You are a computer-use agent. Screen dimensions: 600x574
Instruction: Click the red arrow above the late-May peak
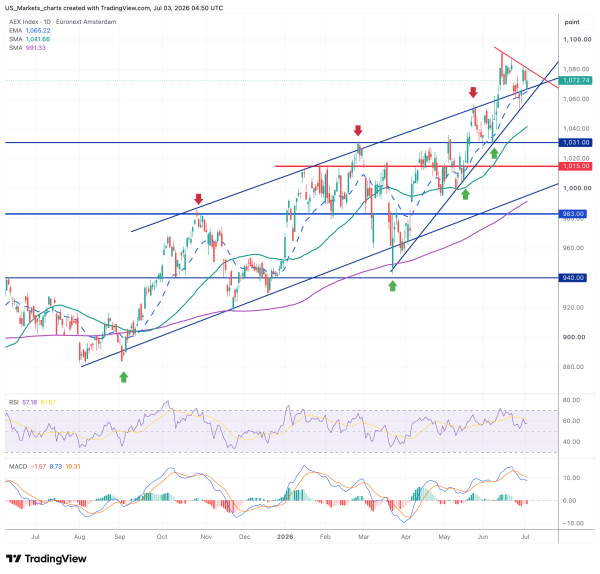click(473, 92)
